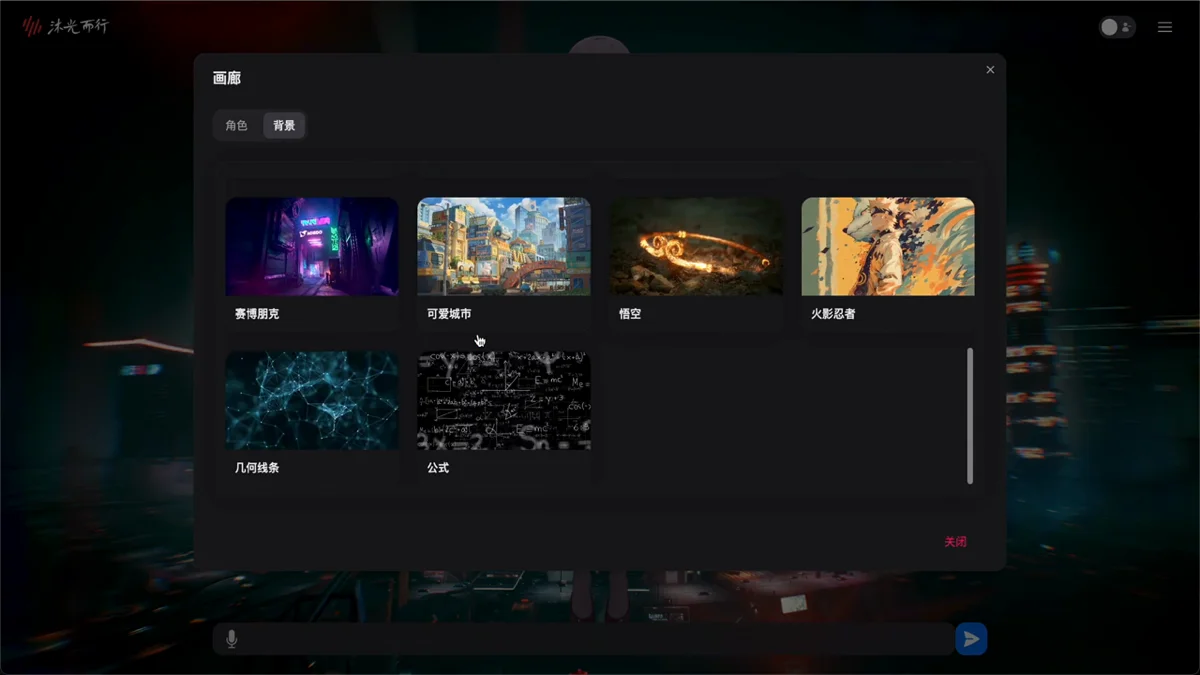Click the blue send message button
The width and height of the screenshot is (1200, 675).
(x=971, y=639)
